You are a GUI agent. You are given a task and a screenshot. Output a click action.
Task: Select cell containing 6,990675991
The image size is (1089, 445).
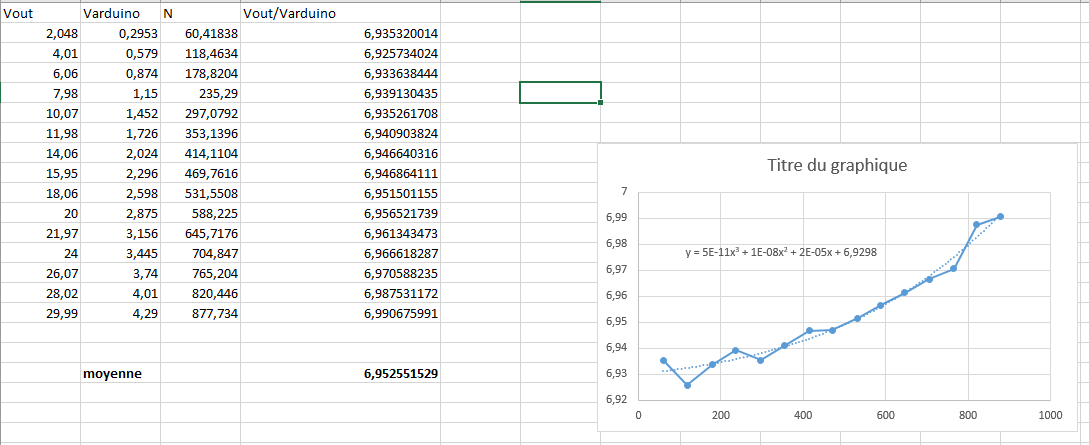click(340, 314)
